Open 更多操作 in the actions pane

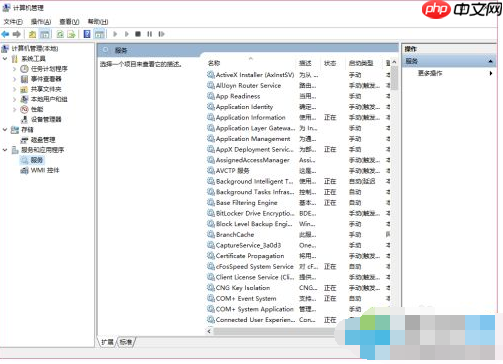430,73
